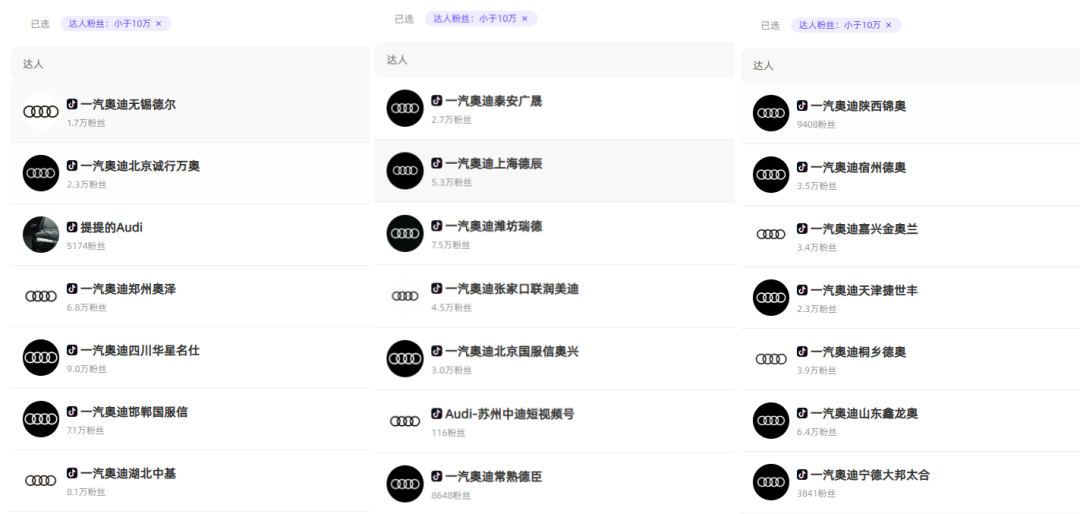Click the Douyin icon beside 一汽奥迪桐乡德奥
This screenshot has width=1080, height=514.
coord(802,352)
